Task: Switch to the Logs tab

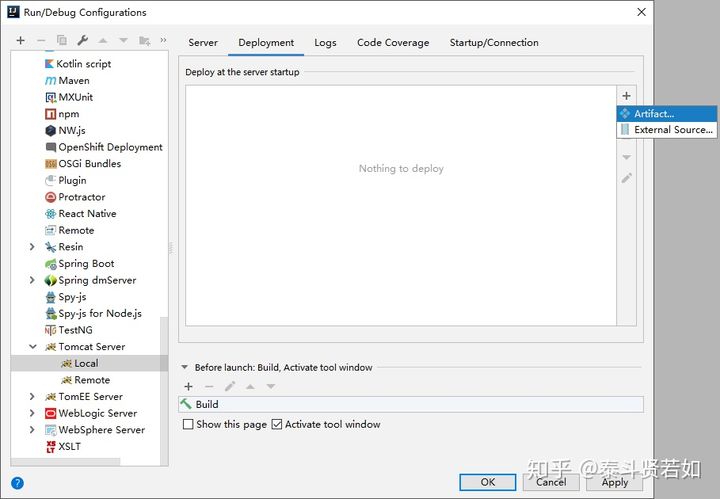Action: 325,43
